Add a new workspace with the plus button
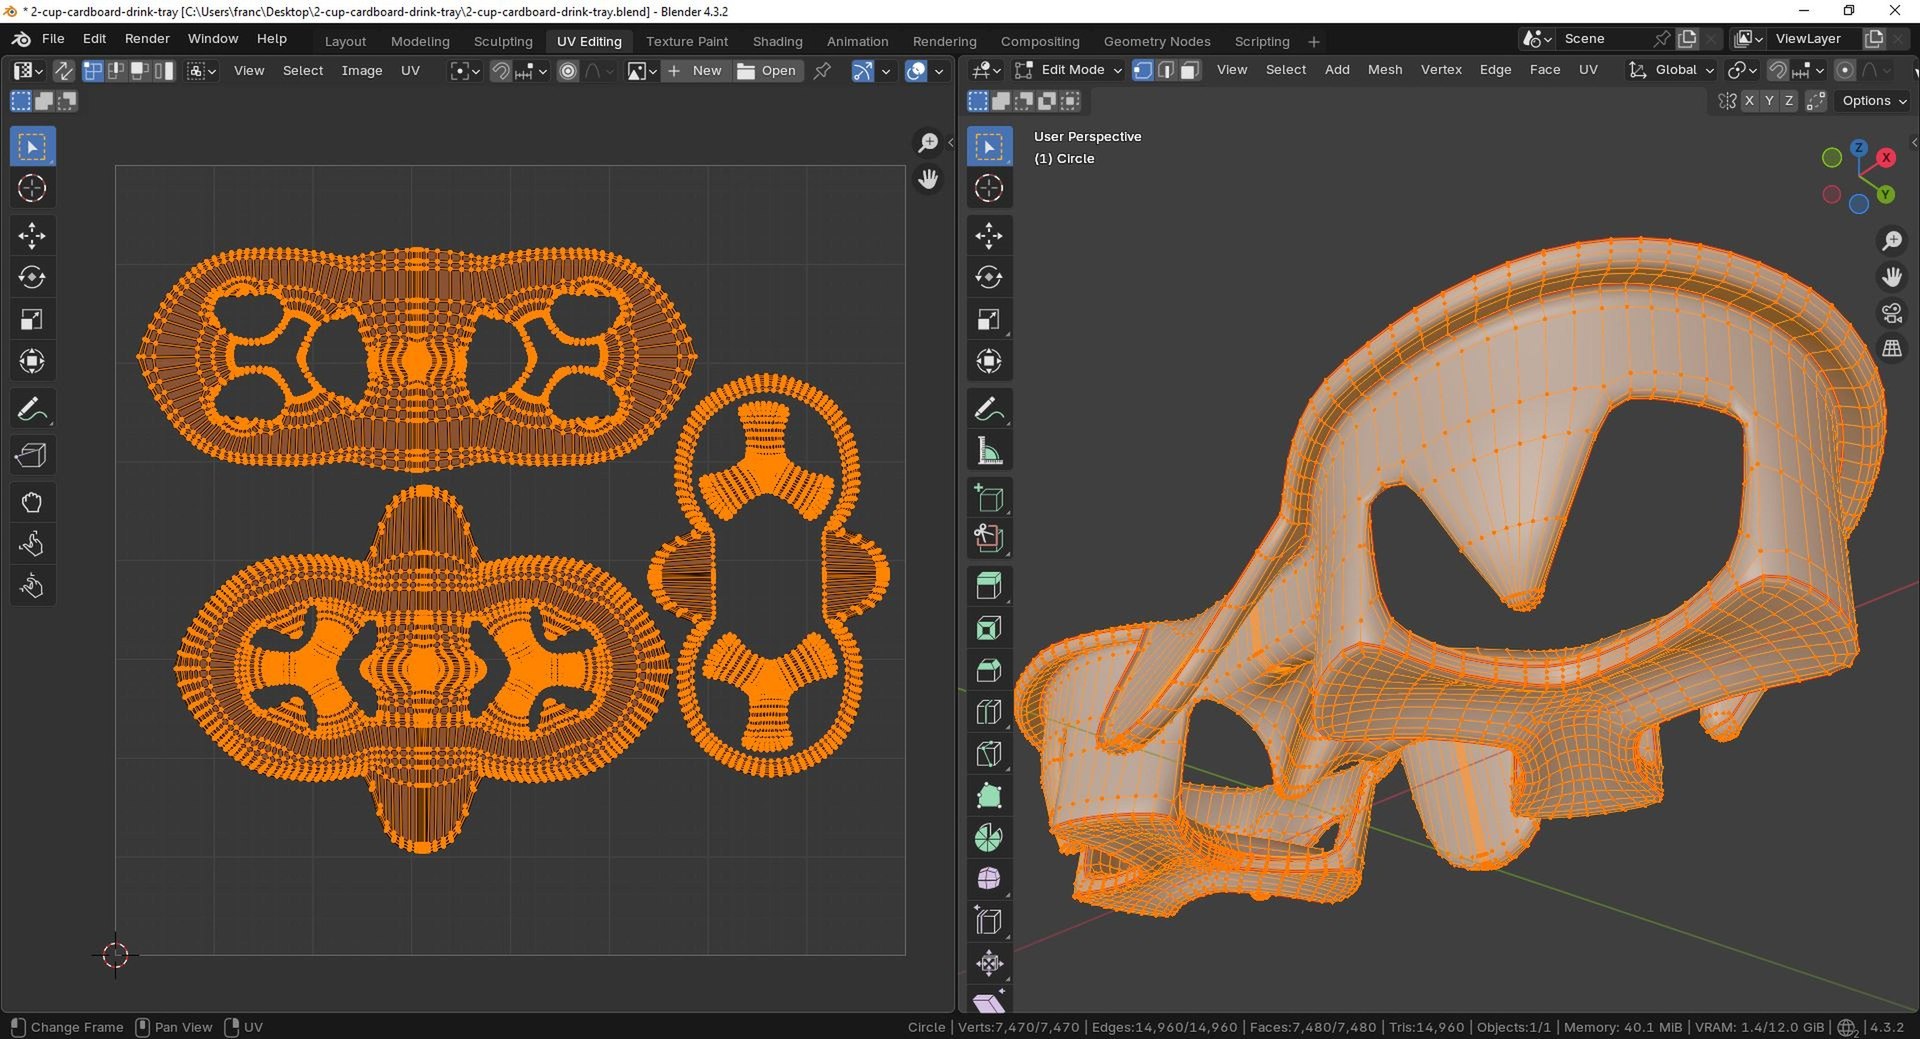 [1313, 42]
